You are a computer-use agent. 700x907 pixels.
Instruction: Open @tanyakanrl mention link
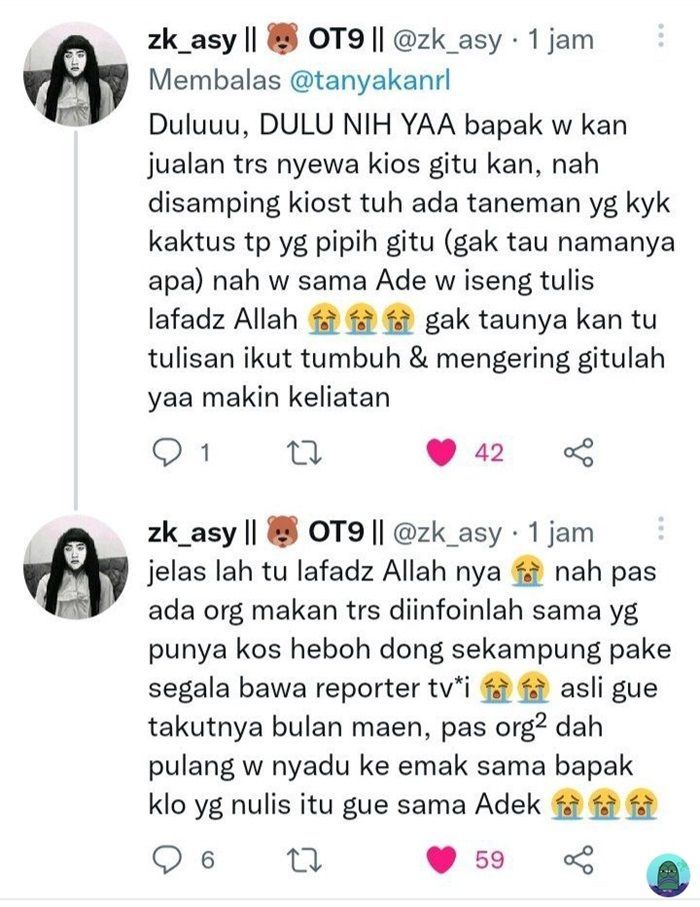click(369, 80)
